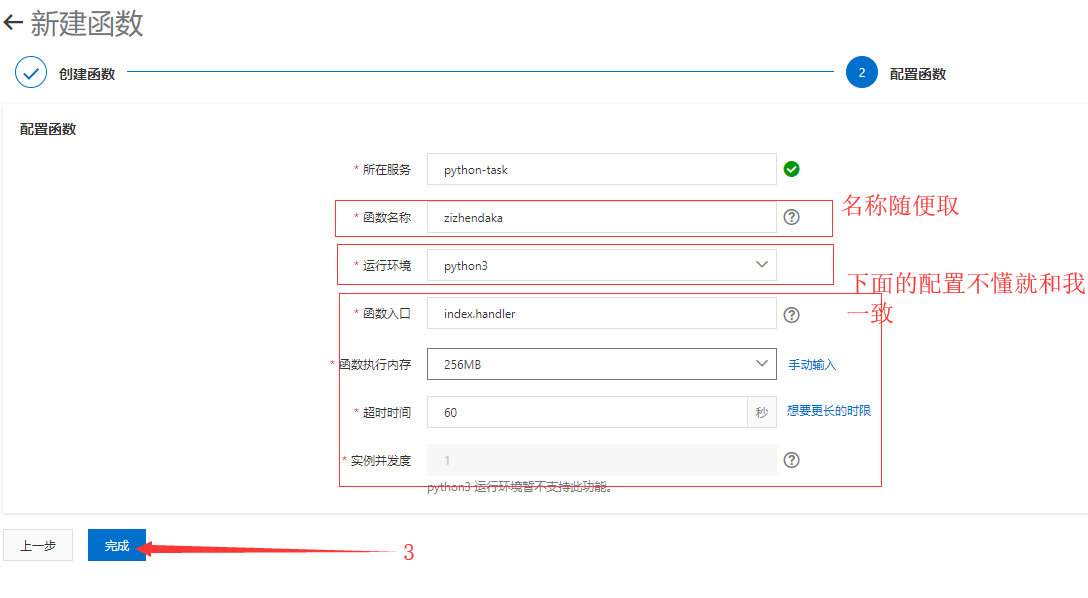Image resolution: width=1088 pixels, height=598 pixels.
Task: Click the 手动输入 link
Action: [x=814, y=363]
